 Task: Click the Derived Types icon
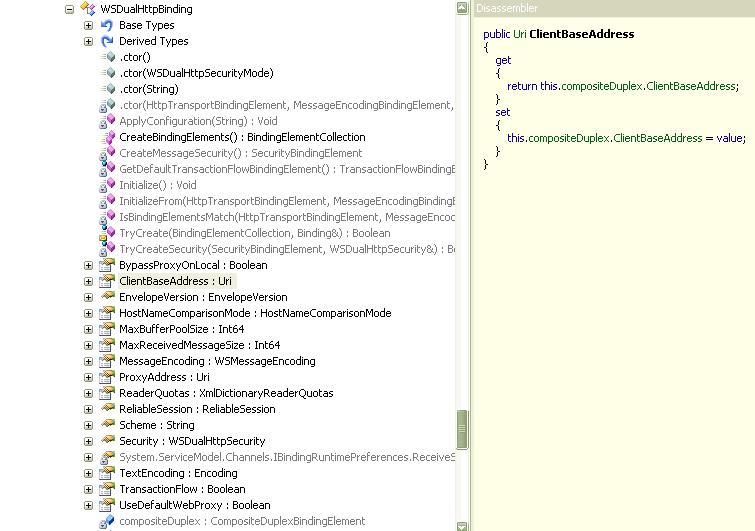(x=107, y=41)
